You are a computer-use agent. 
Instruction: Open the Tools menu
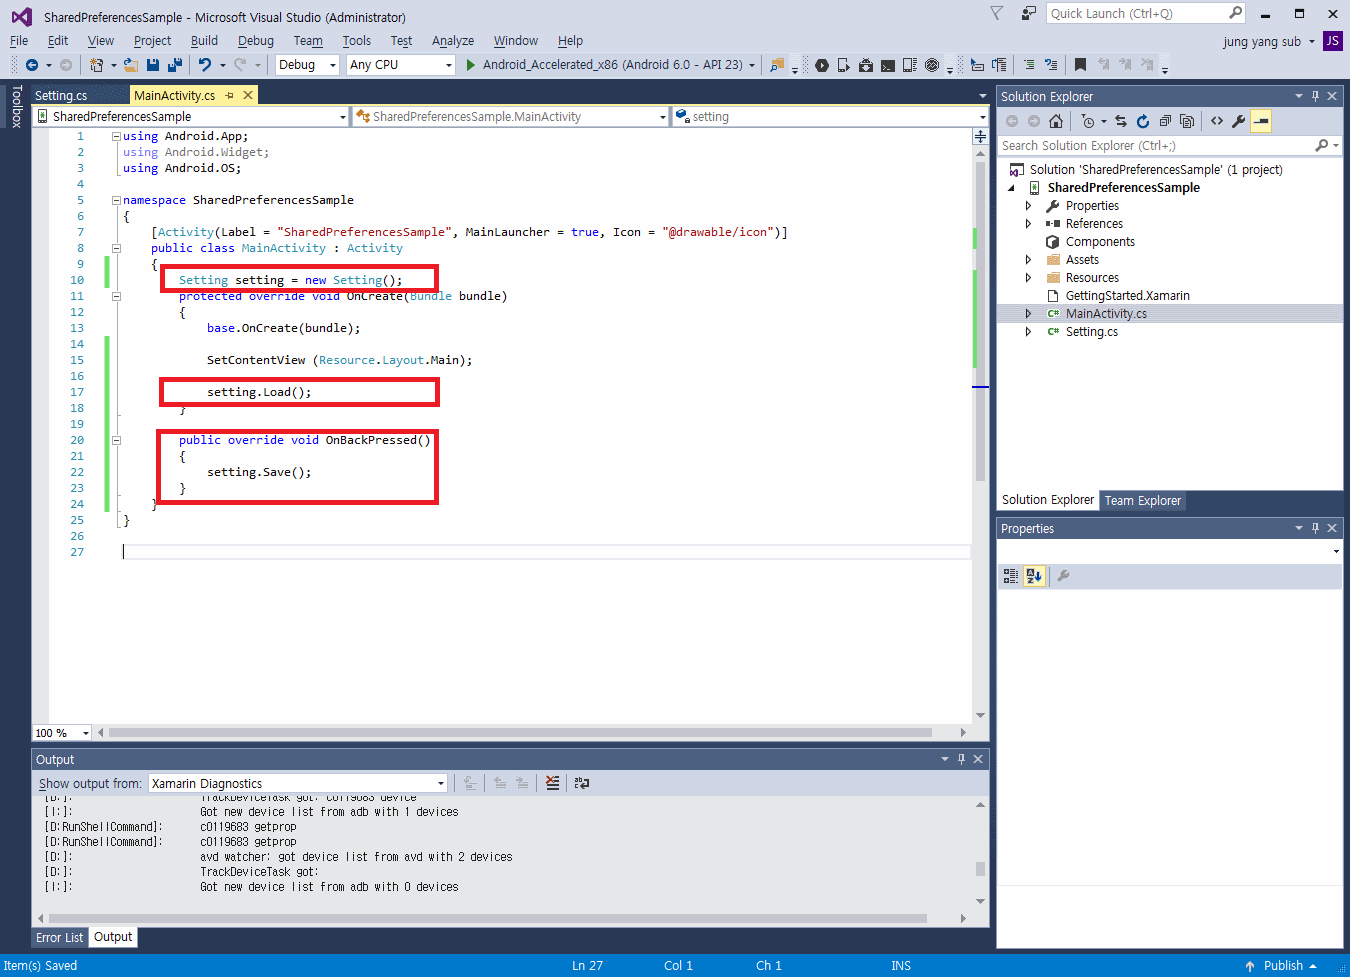[x=356, y=41]
